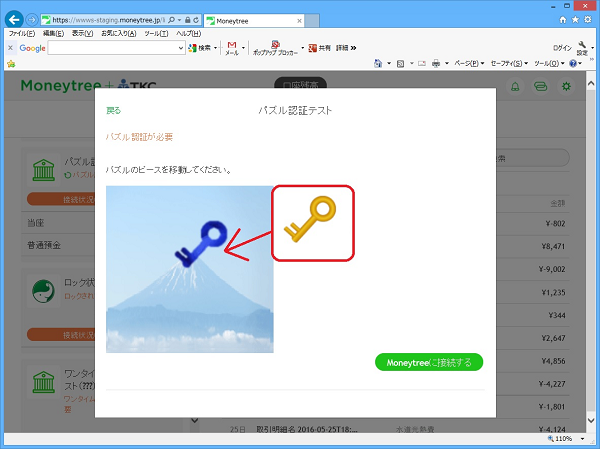Viewport: 600px width, 449px height.
Task: Open Favorites star icon at top right
Action: [x=575, y=20]
